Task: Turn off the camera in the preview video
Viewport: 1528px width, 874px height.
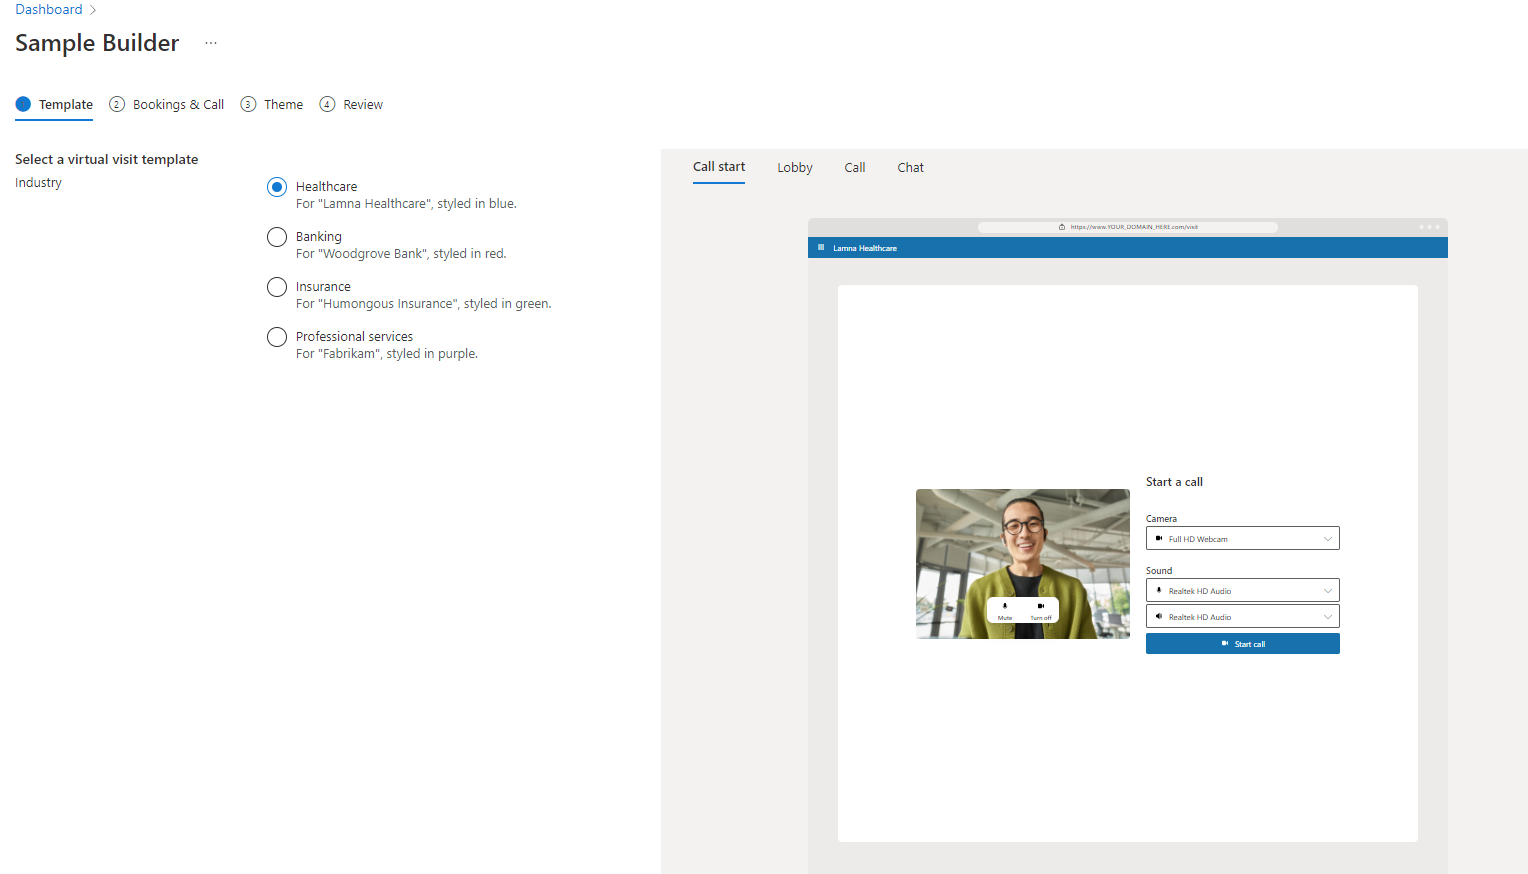Action: [x=1041, y=609]
